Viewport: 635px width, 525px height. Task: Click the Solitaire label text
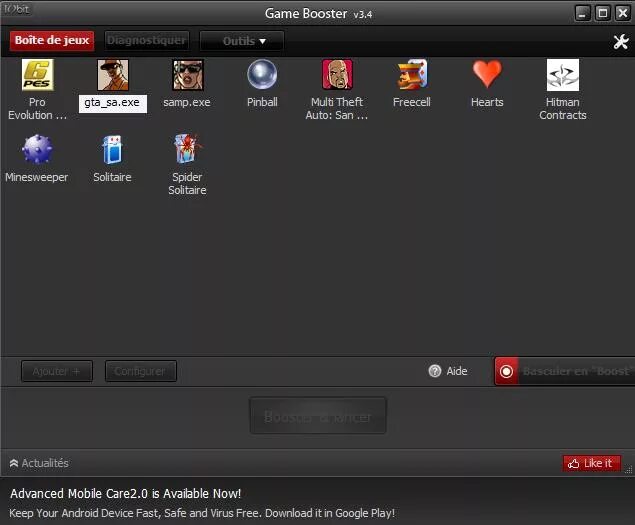[112, 177]
